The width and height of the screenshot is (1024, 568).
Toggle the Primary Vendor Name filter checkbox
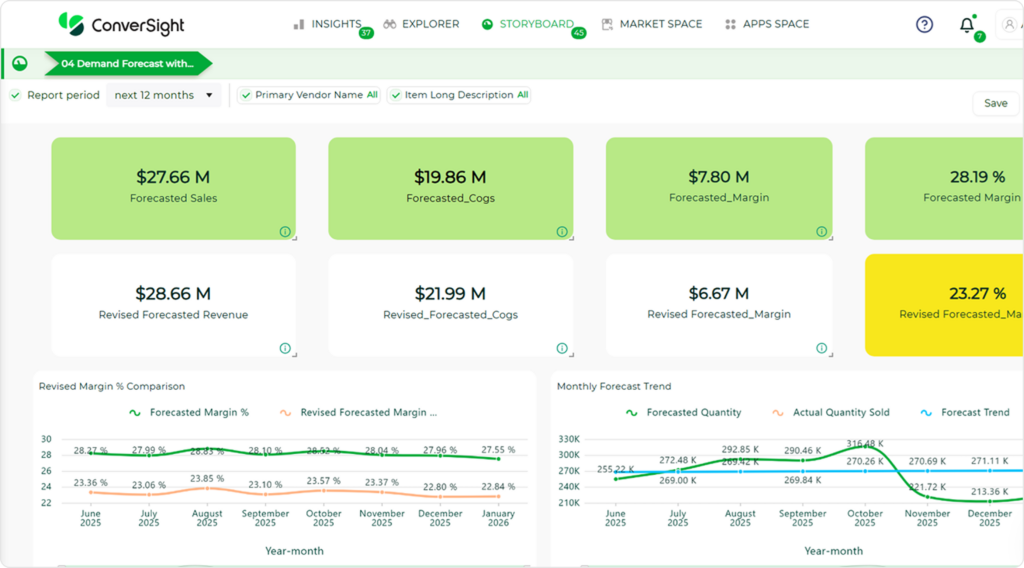coord(246,95)
